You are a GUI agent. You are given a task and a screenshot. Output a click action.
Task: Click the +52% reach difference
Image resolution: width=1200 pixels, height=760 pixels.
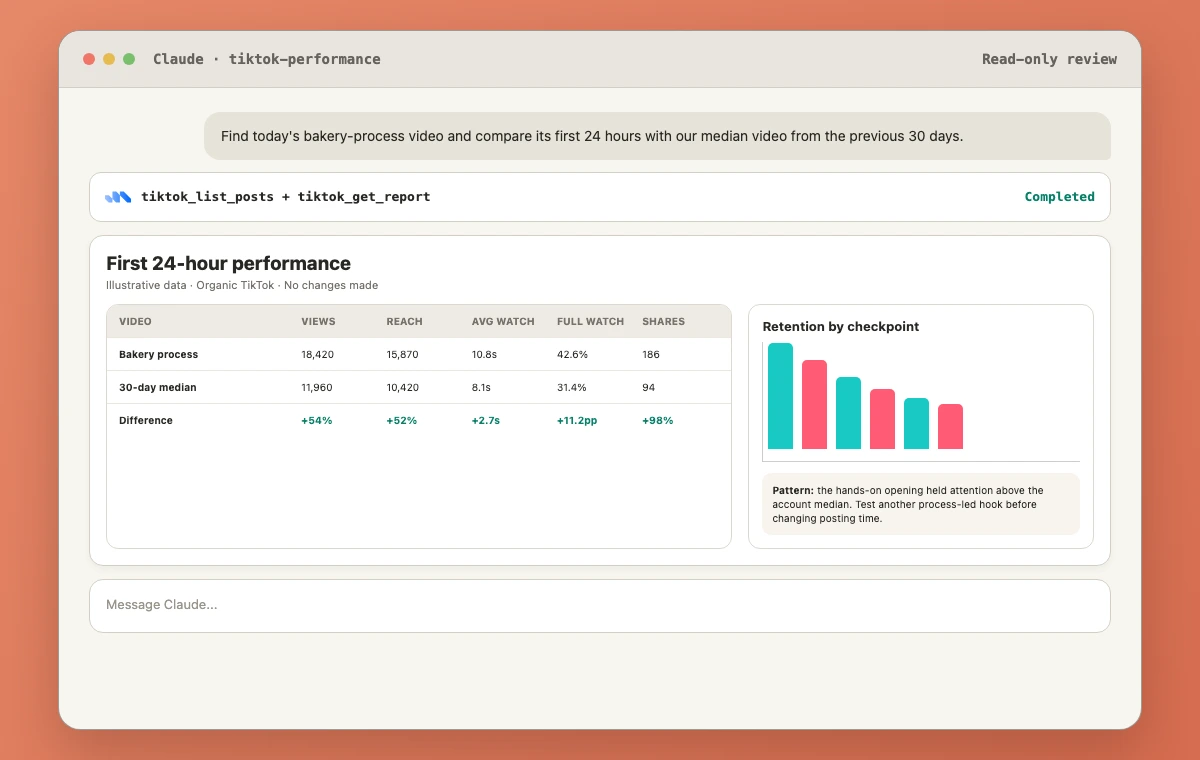(402, 420)
